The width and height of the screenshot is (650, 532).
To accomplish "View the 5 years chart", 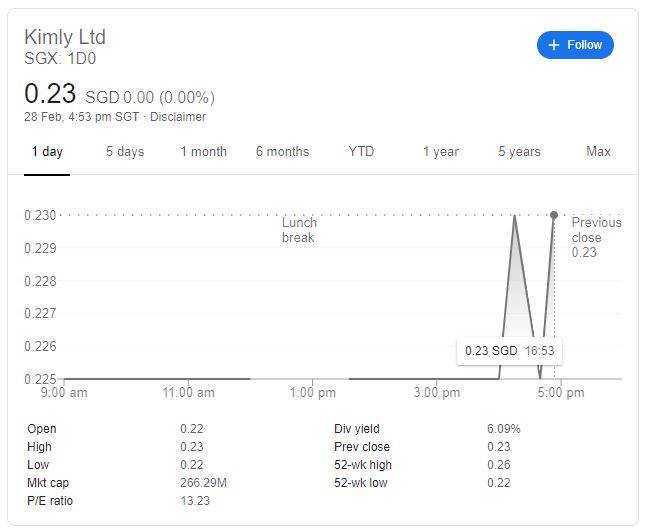I will (x=519, y=152).
